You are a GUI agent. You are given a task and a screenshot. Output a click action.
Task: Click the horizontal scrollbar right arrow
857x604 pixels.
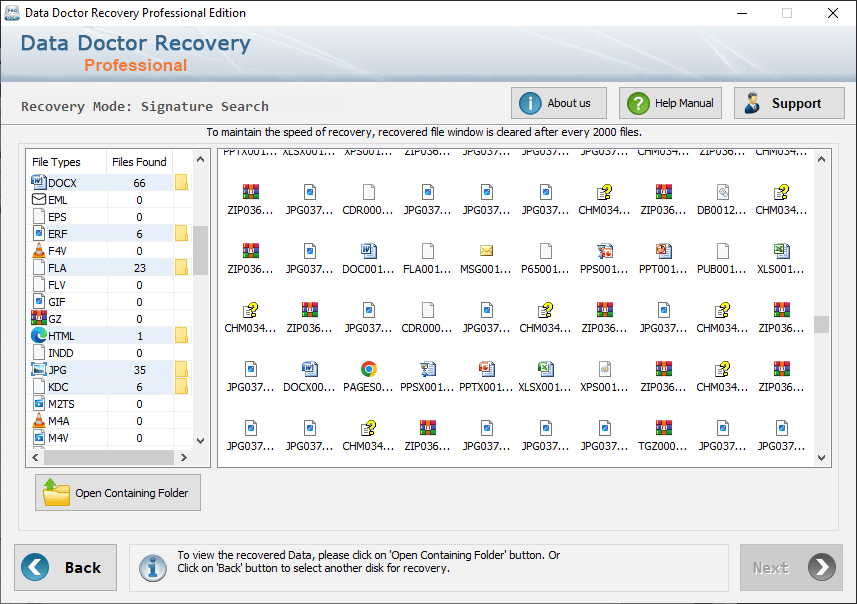pos(184,458)
